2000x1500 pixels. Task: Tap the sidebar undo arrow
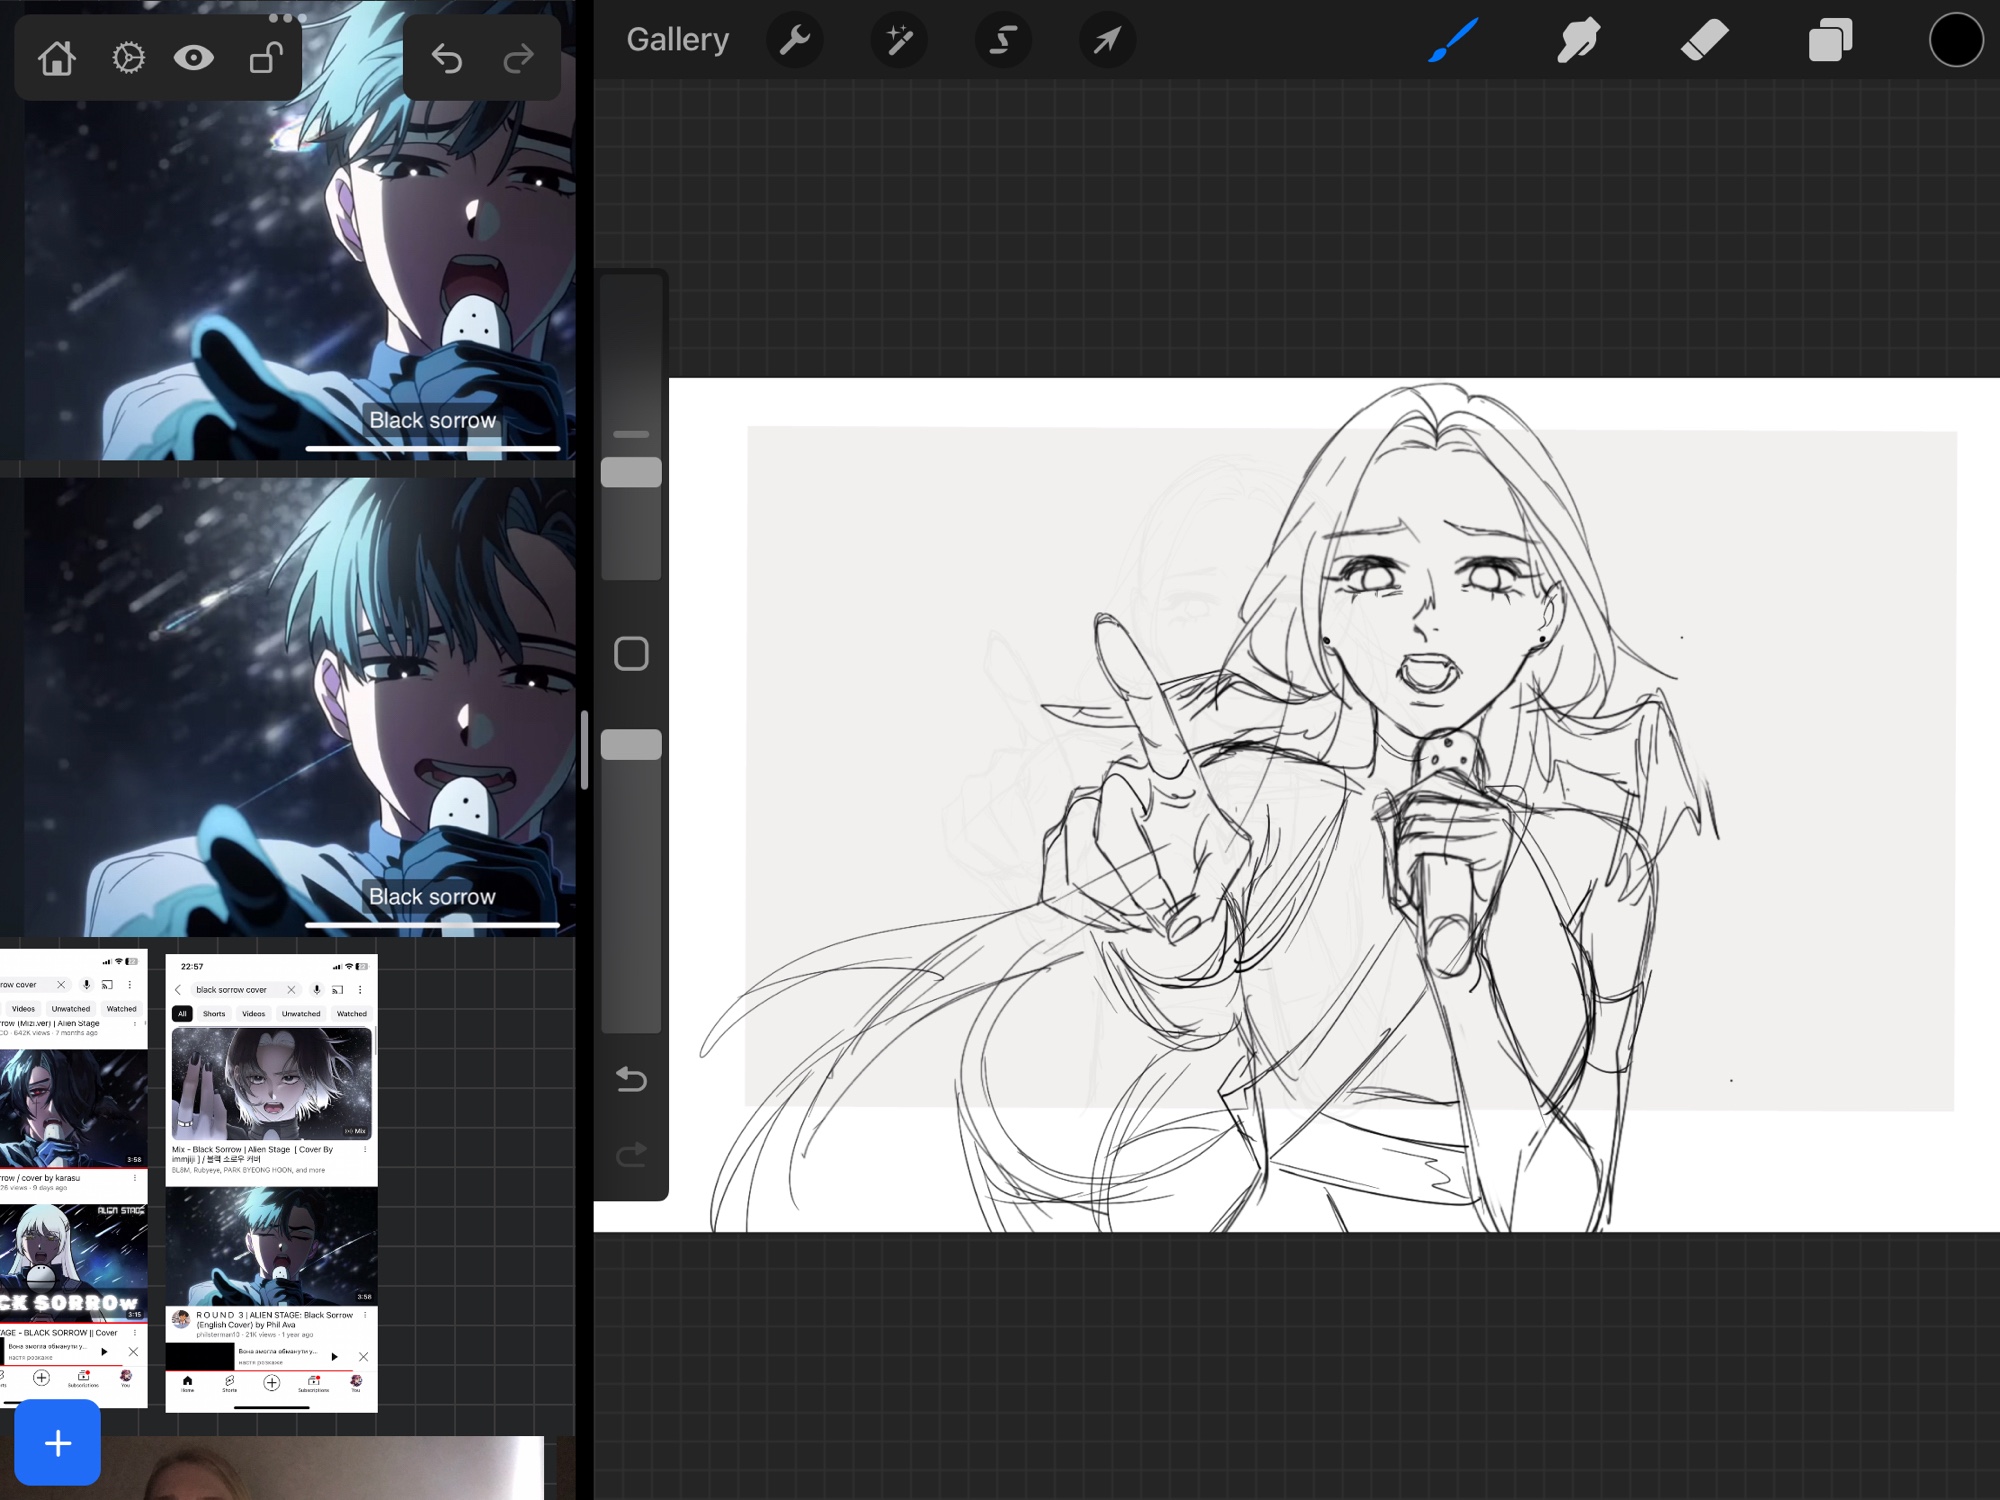pyautogui.click(x=631, y=1079)
